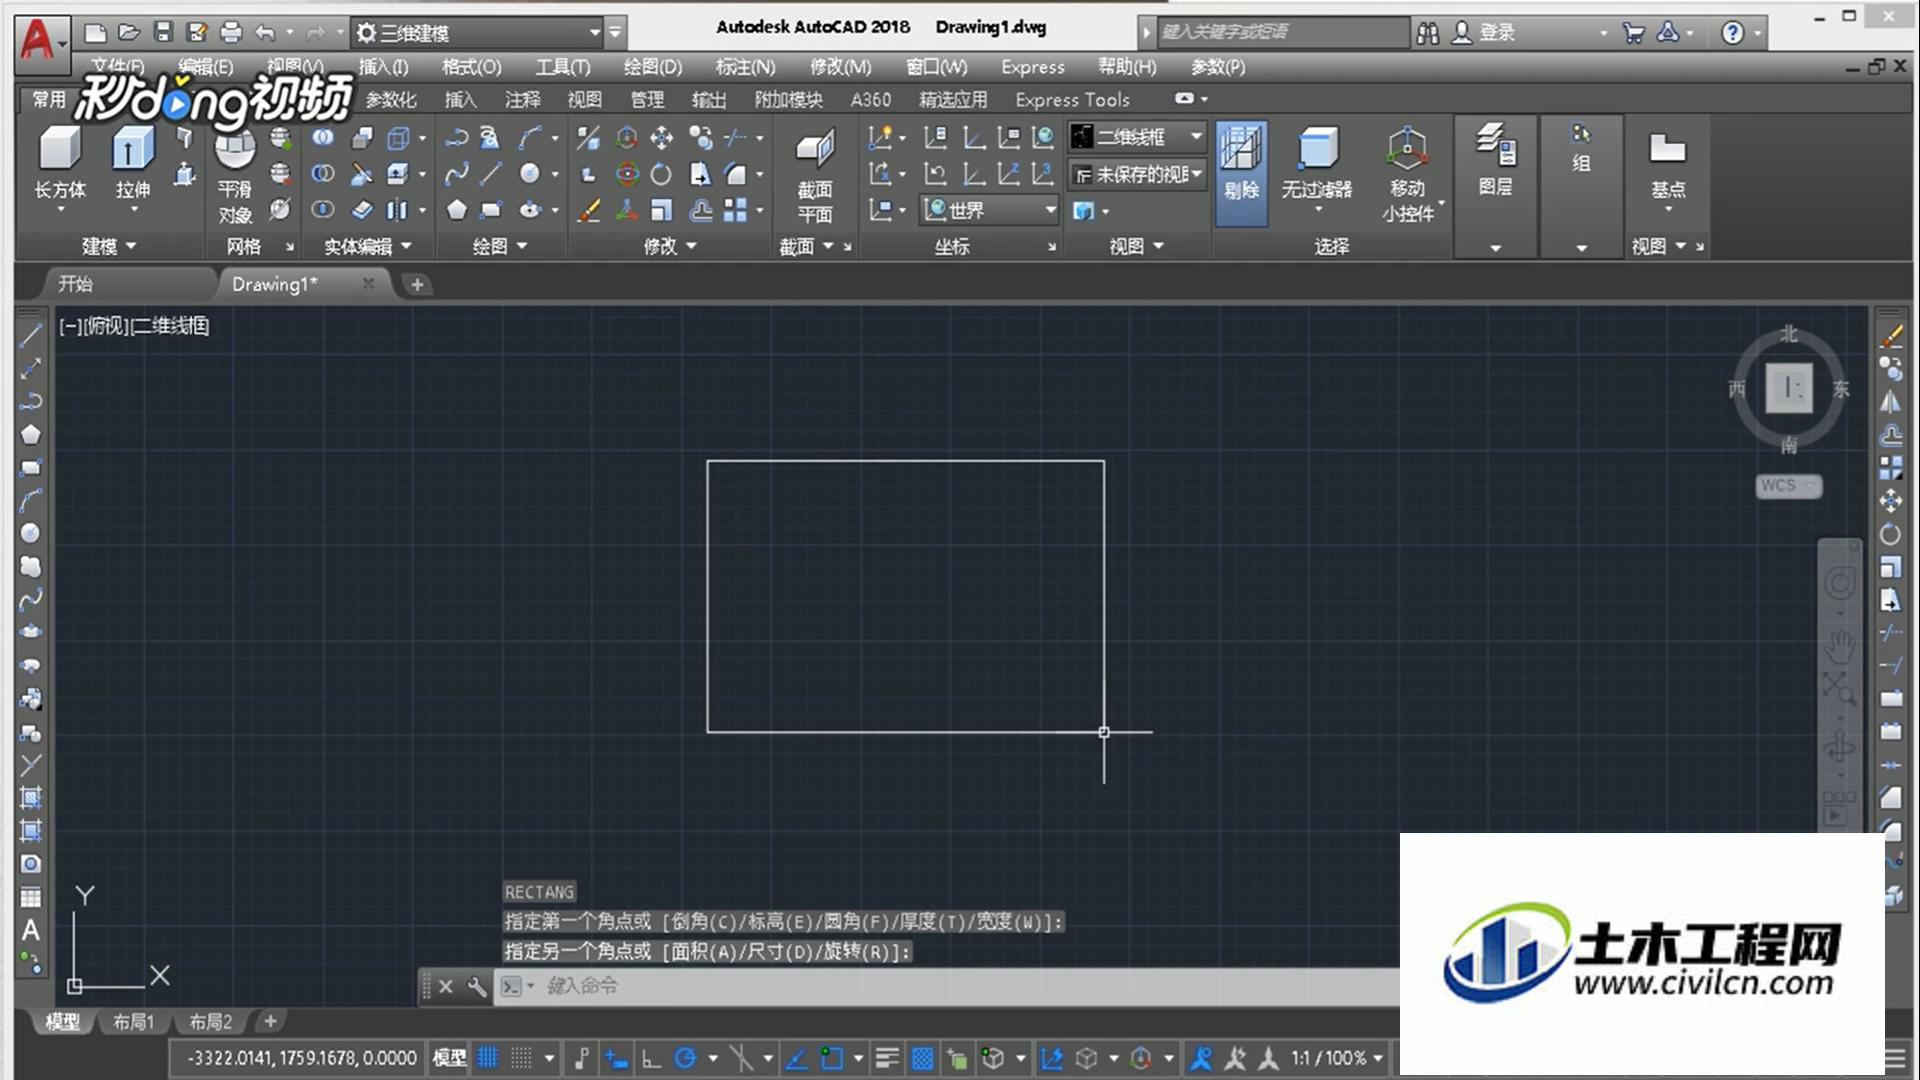Open the 开始 start tab
This screenshot has height=1080, width=1920.
click(75, 284)
